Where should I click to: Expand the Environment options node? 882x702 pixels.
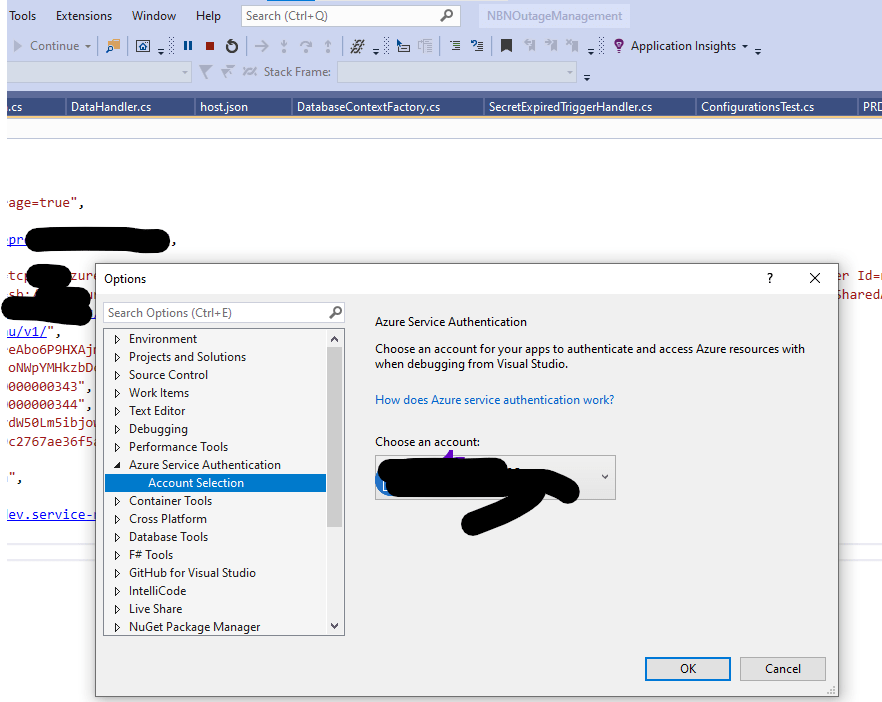117,339
